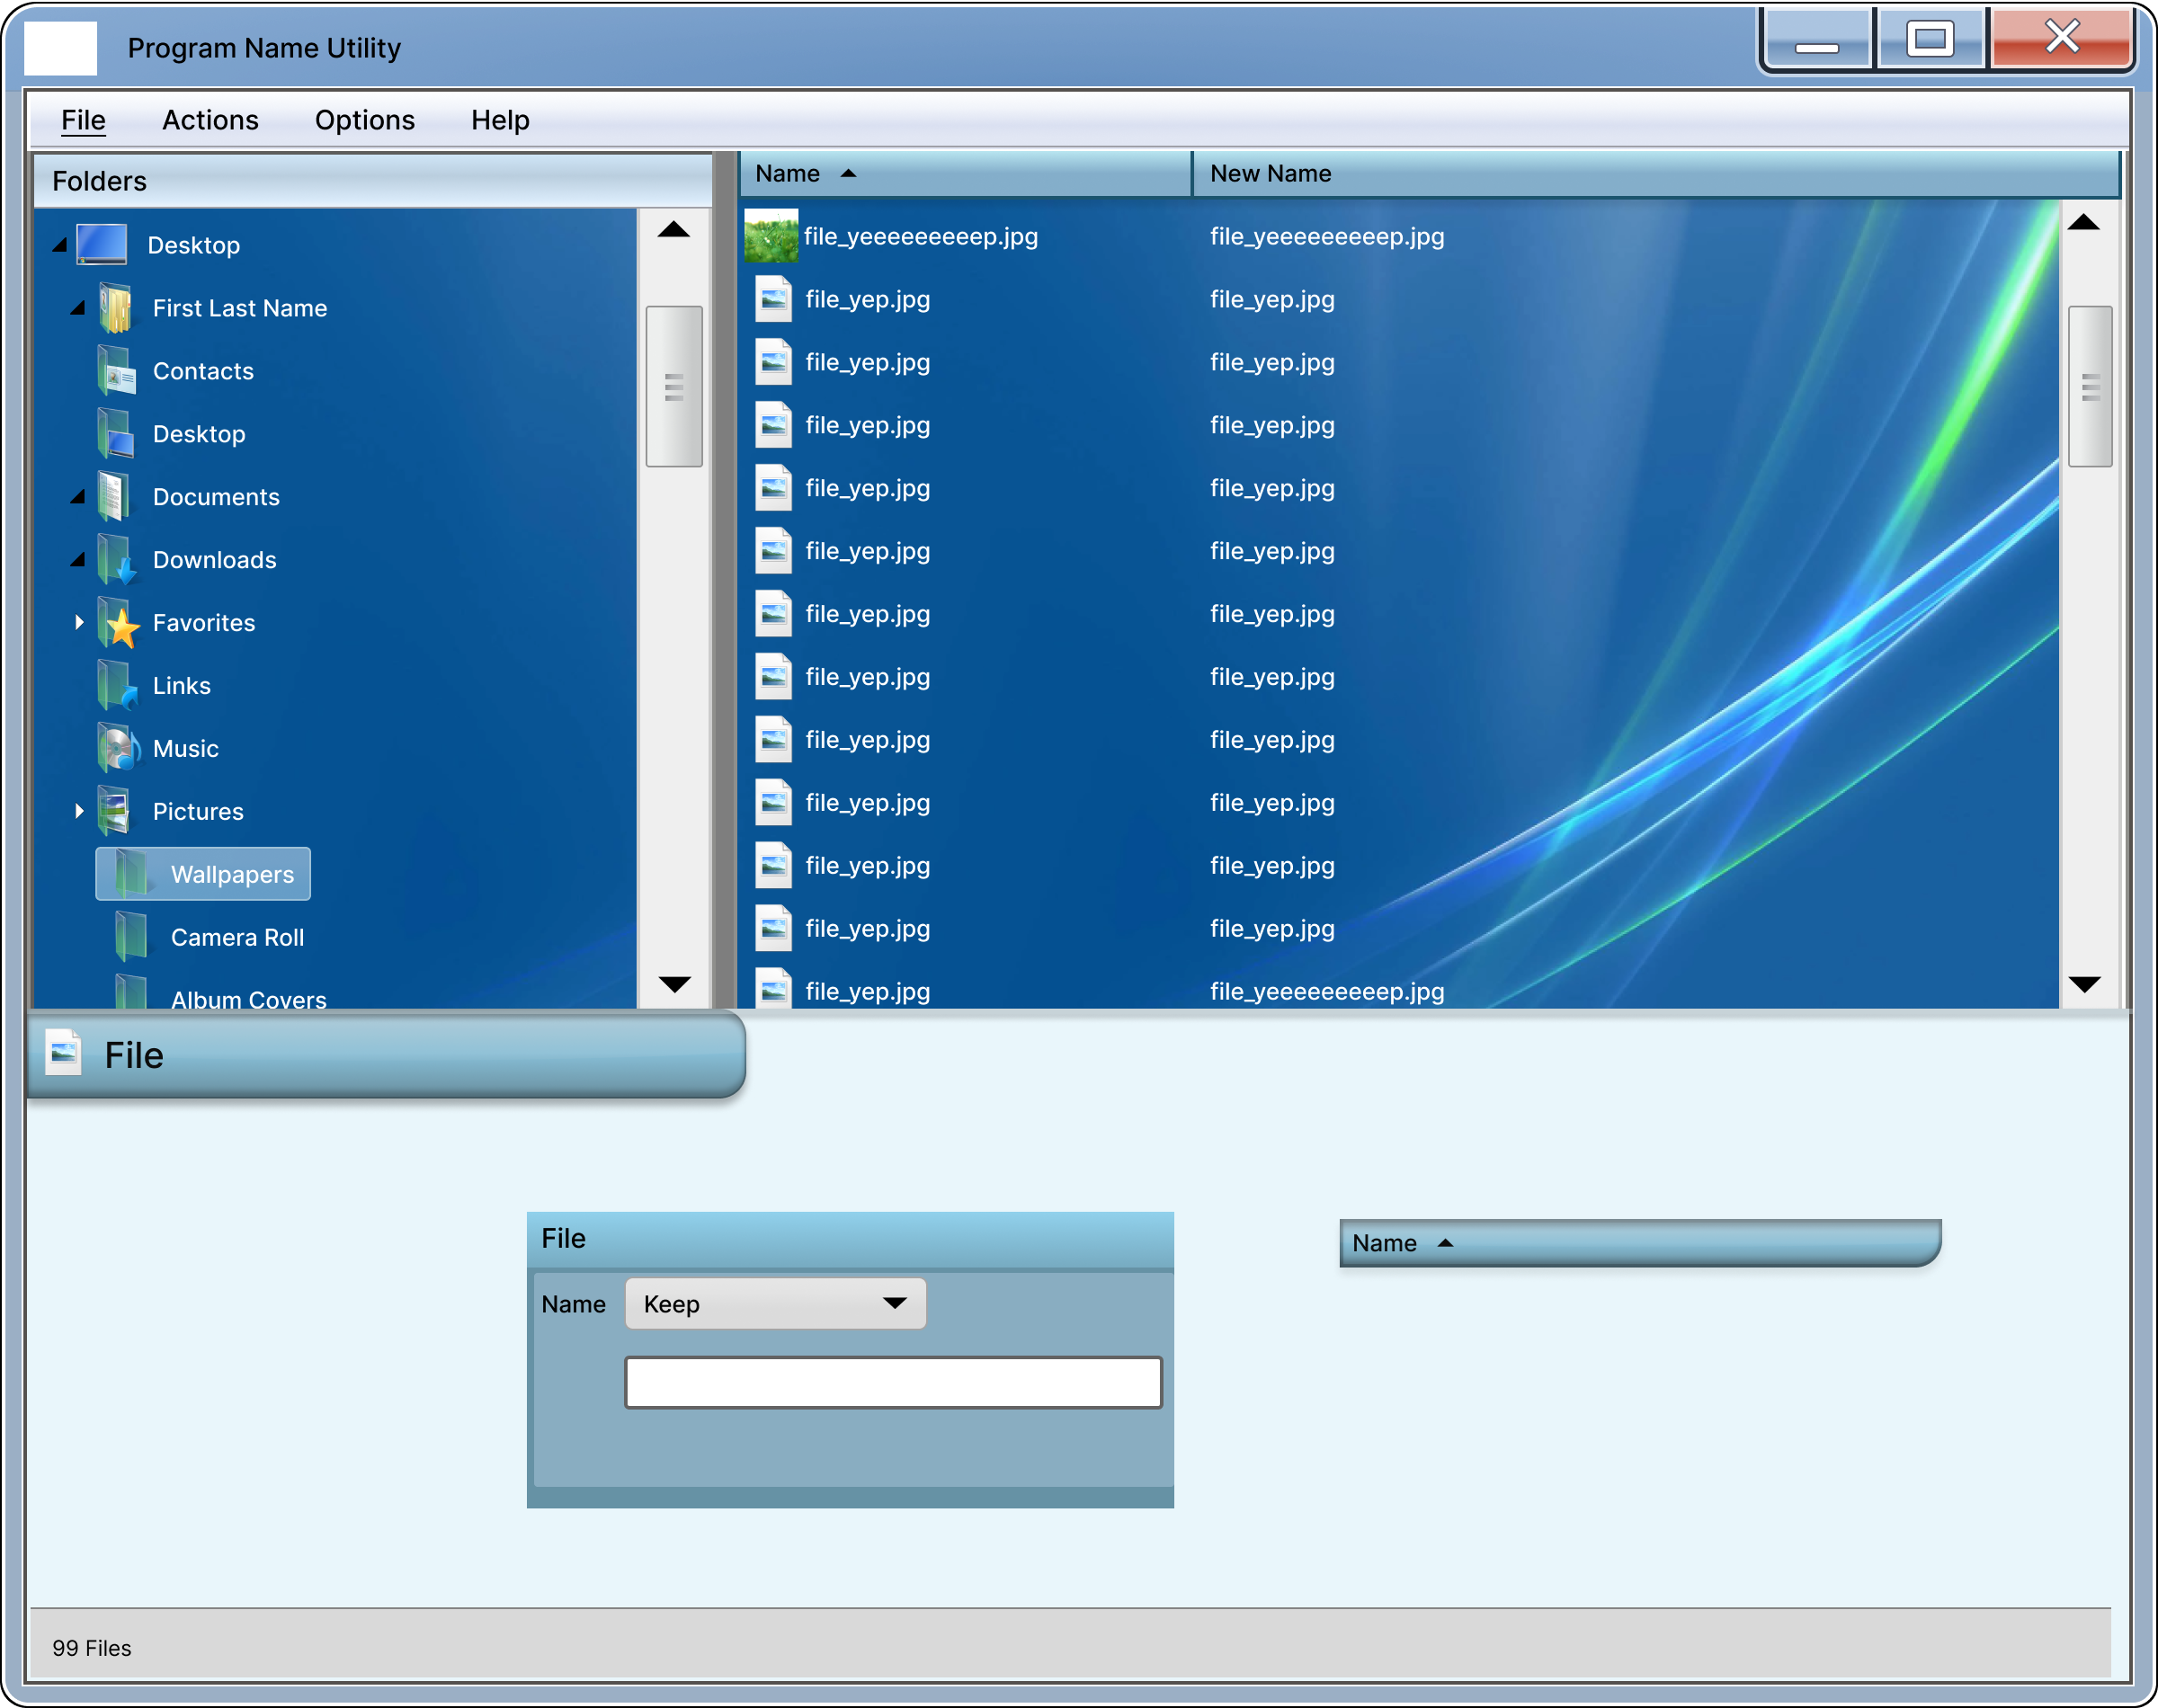Open the Keep name dropdown

(775, 1303)
